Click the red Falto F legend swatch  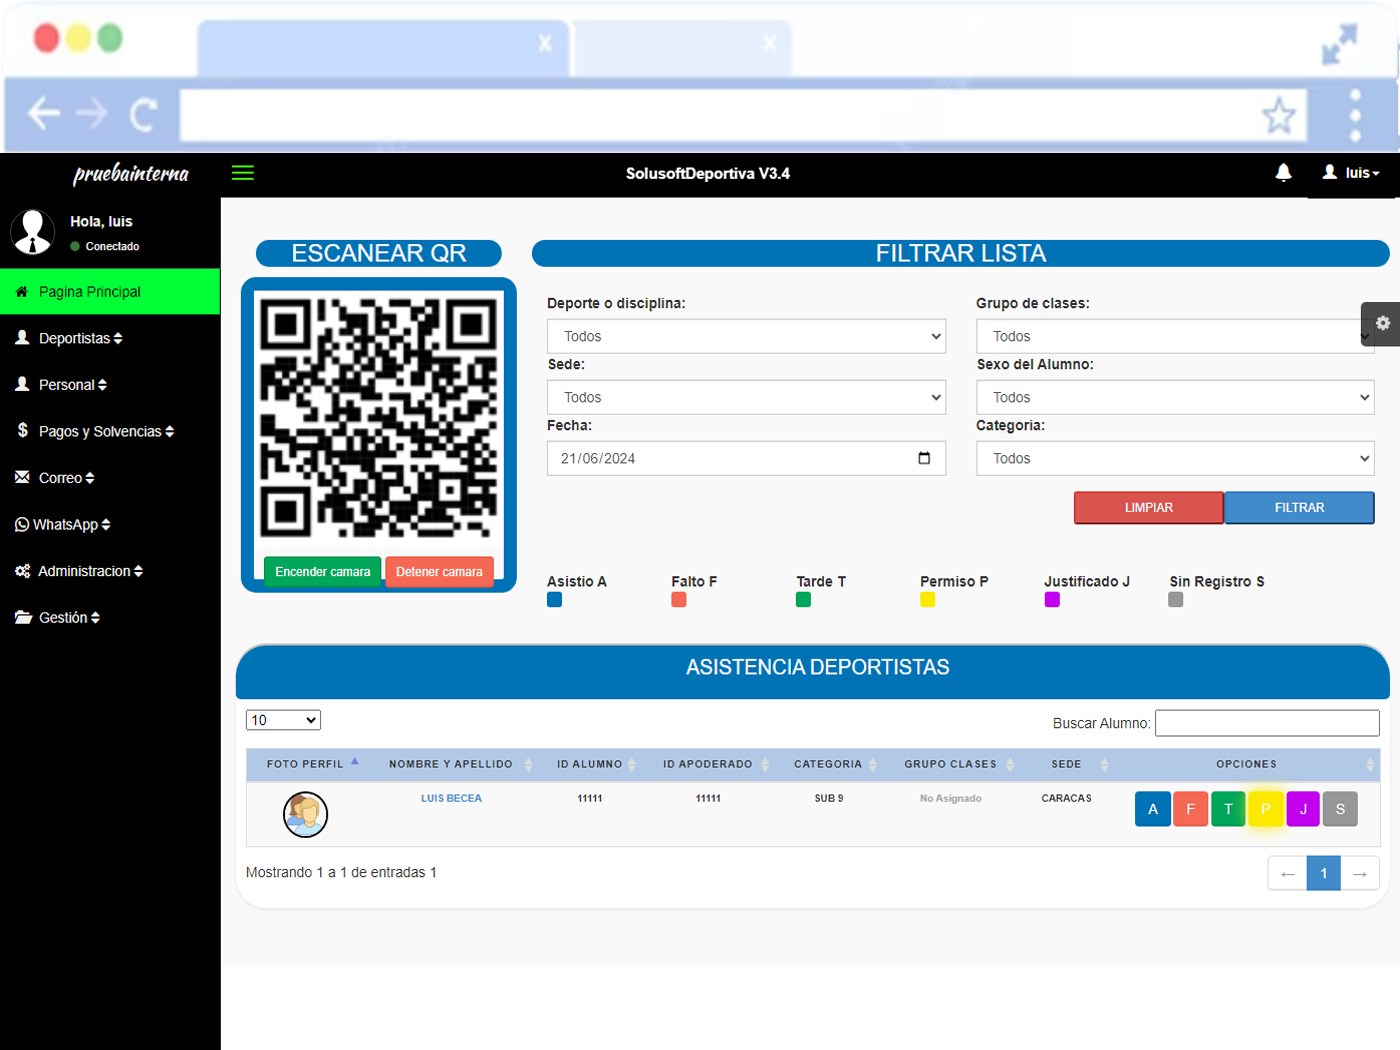pos(679,600)
